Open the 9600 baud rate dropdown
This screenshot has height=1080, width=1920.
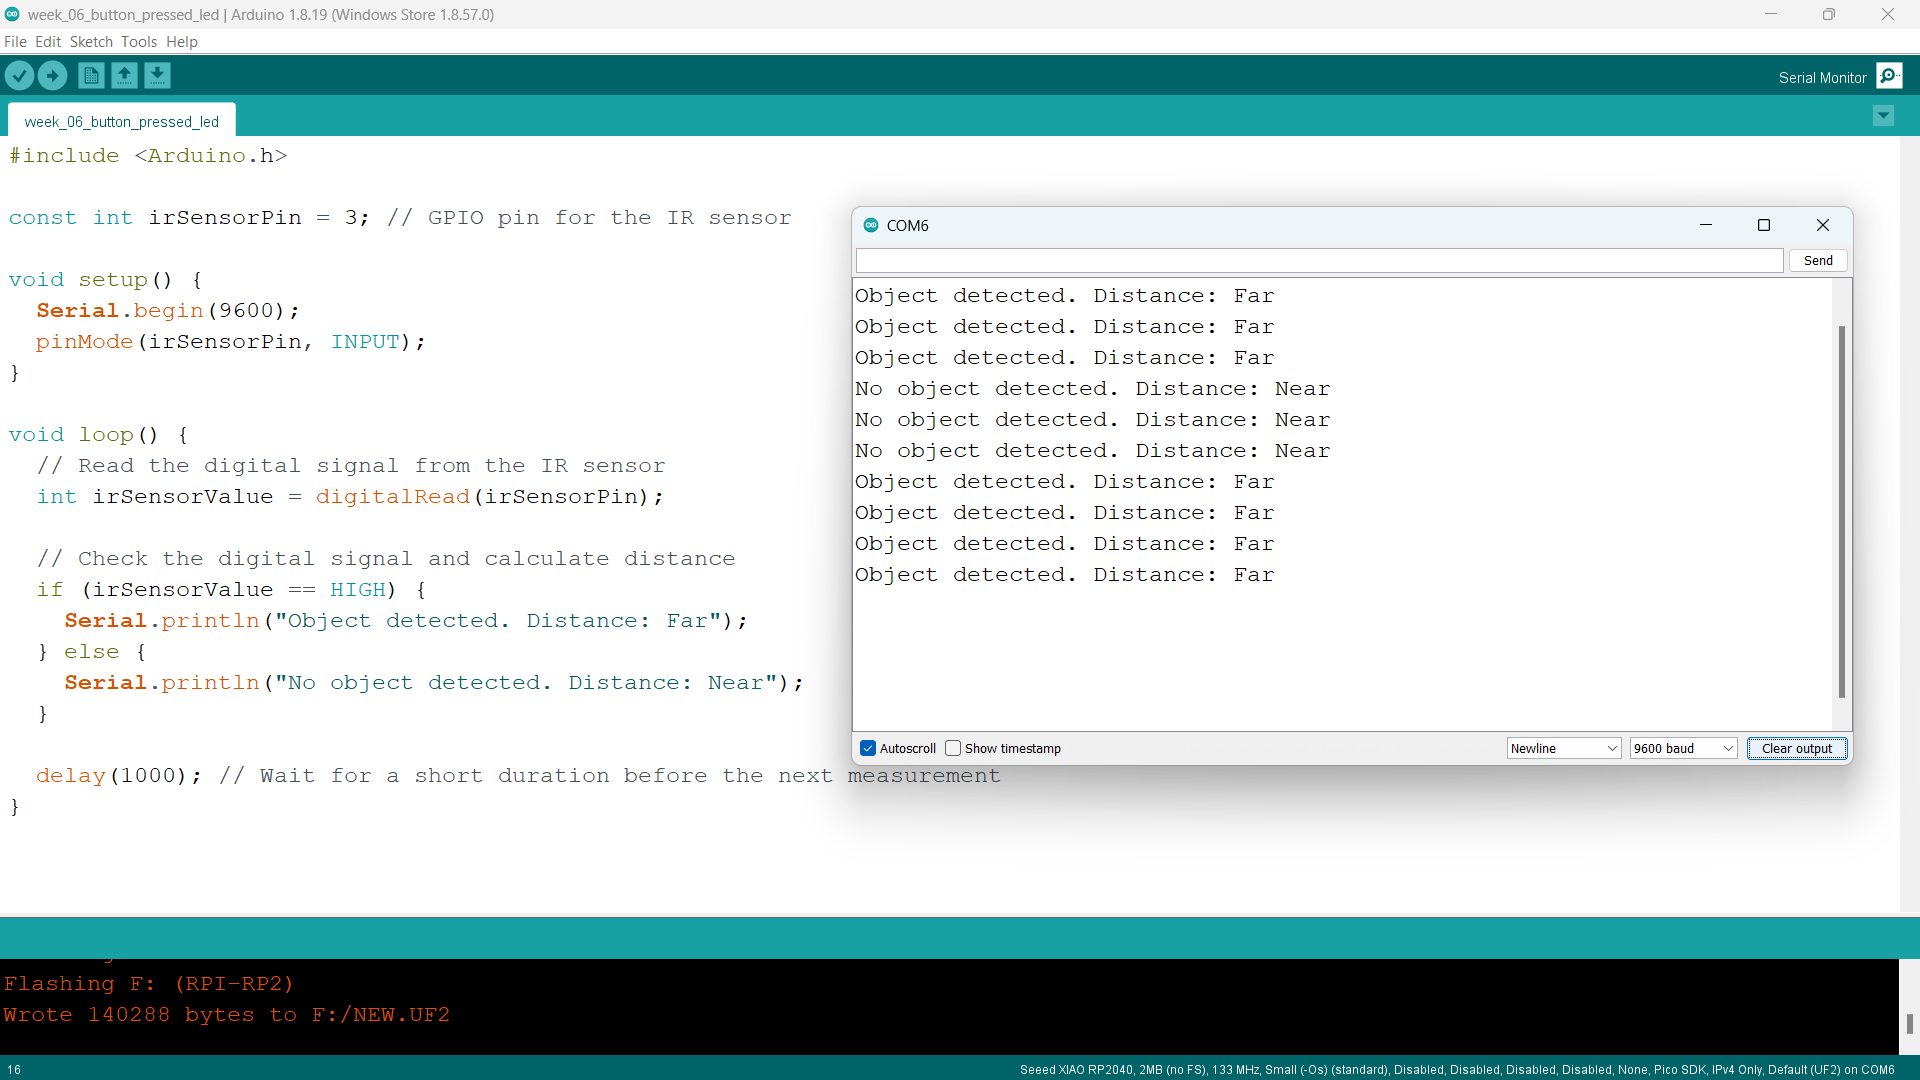1683,748
